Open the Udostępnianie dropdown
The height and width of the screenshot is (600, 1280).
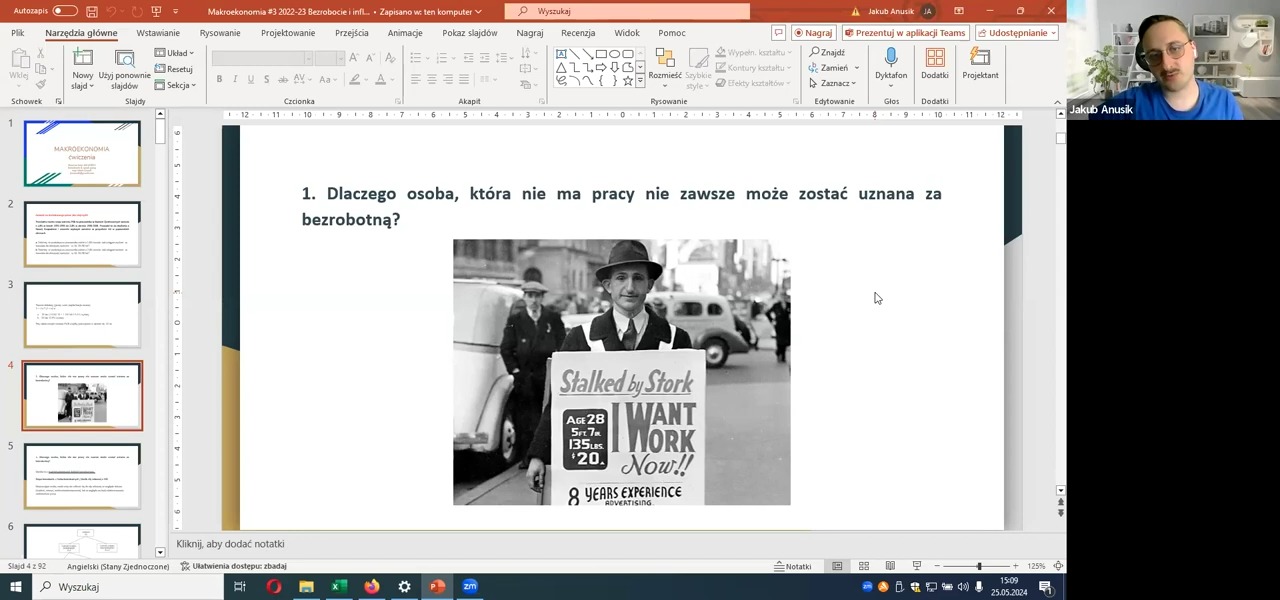click(x=1017, y=33)
